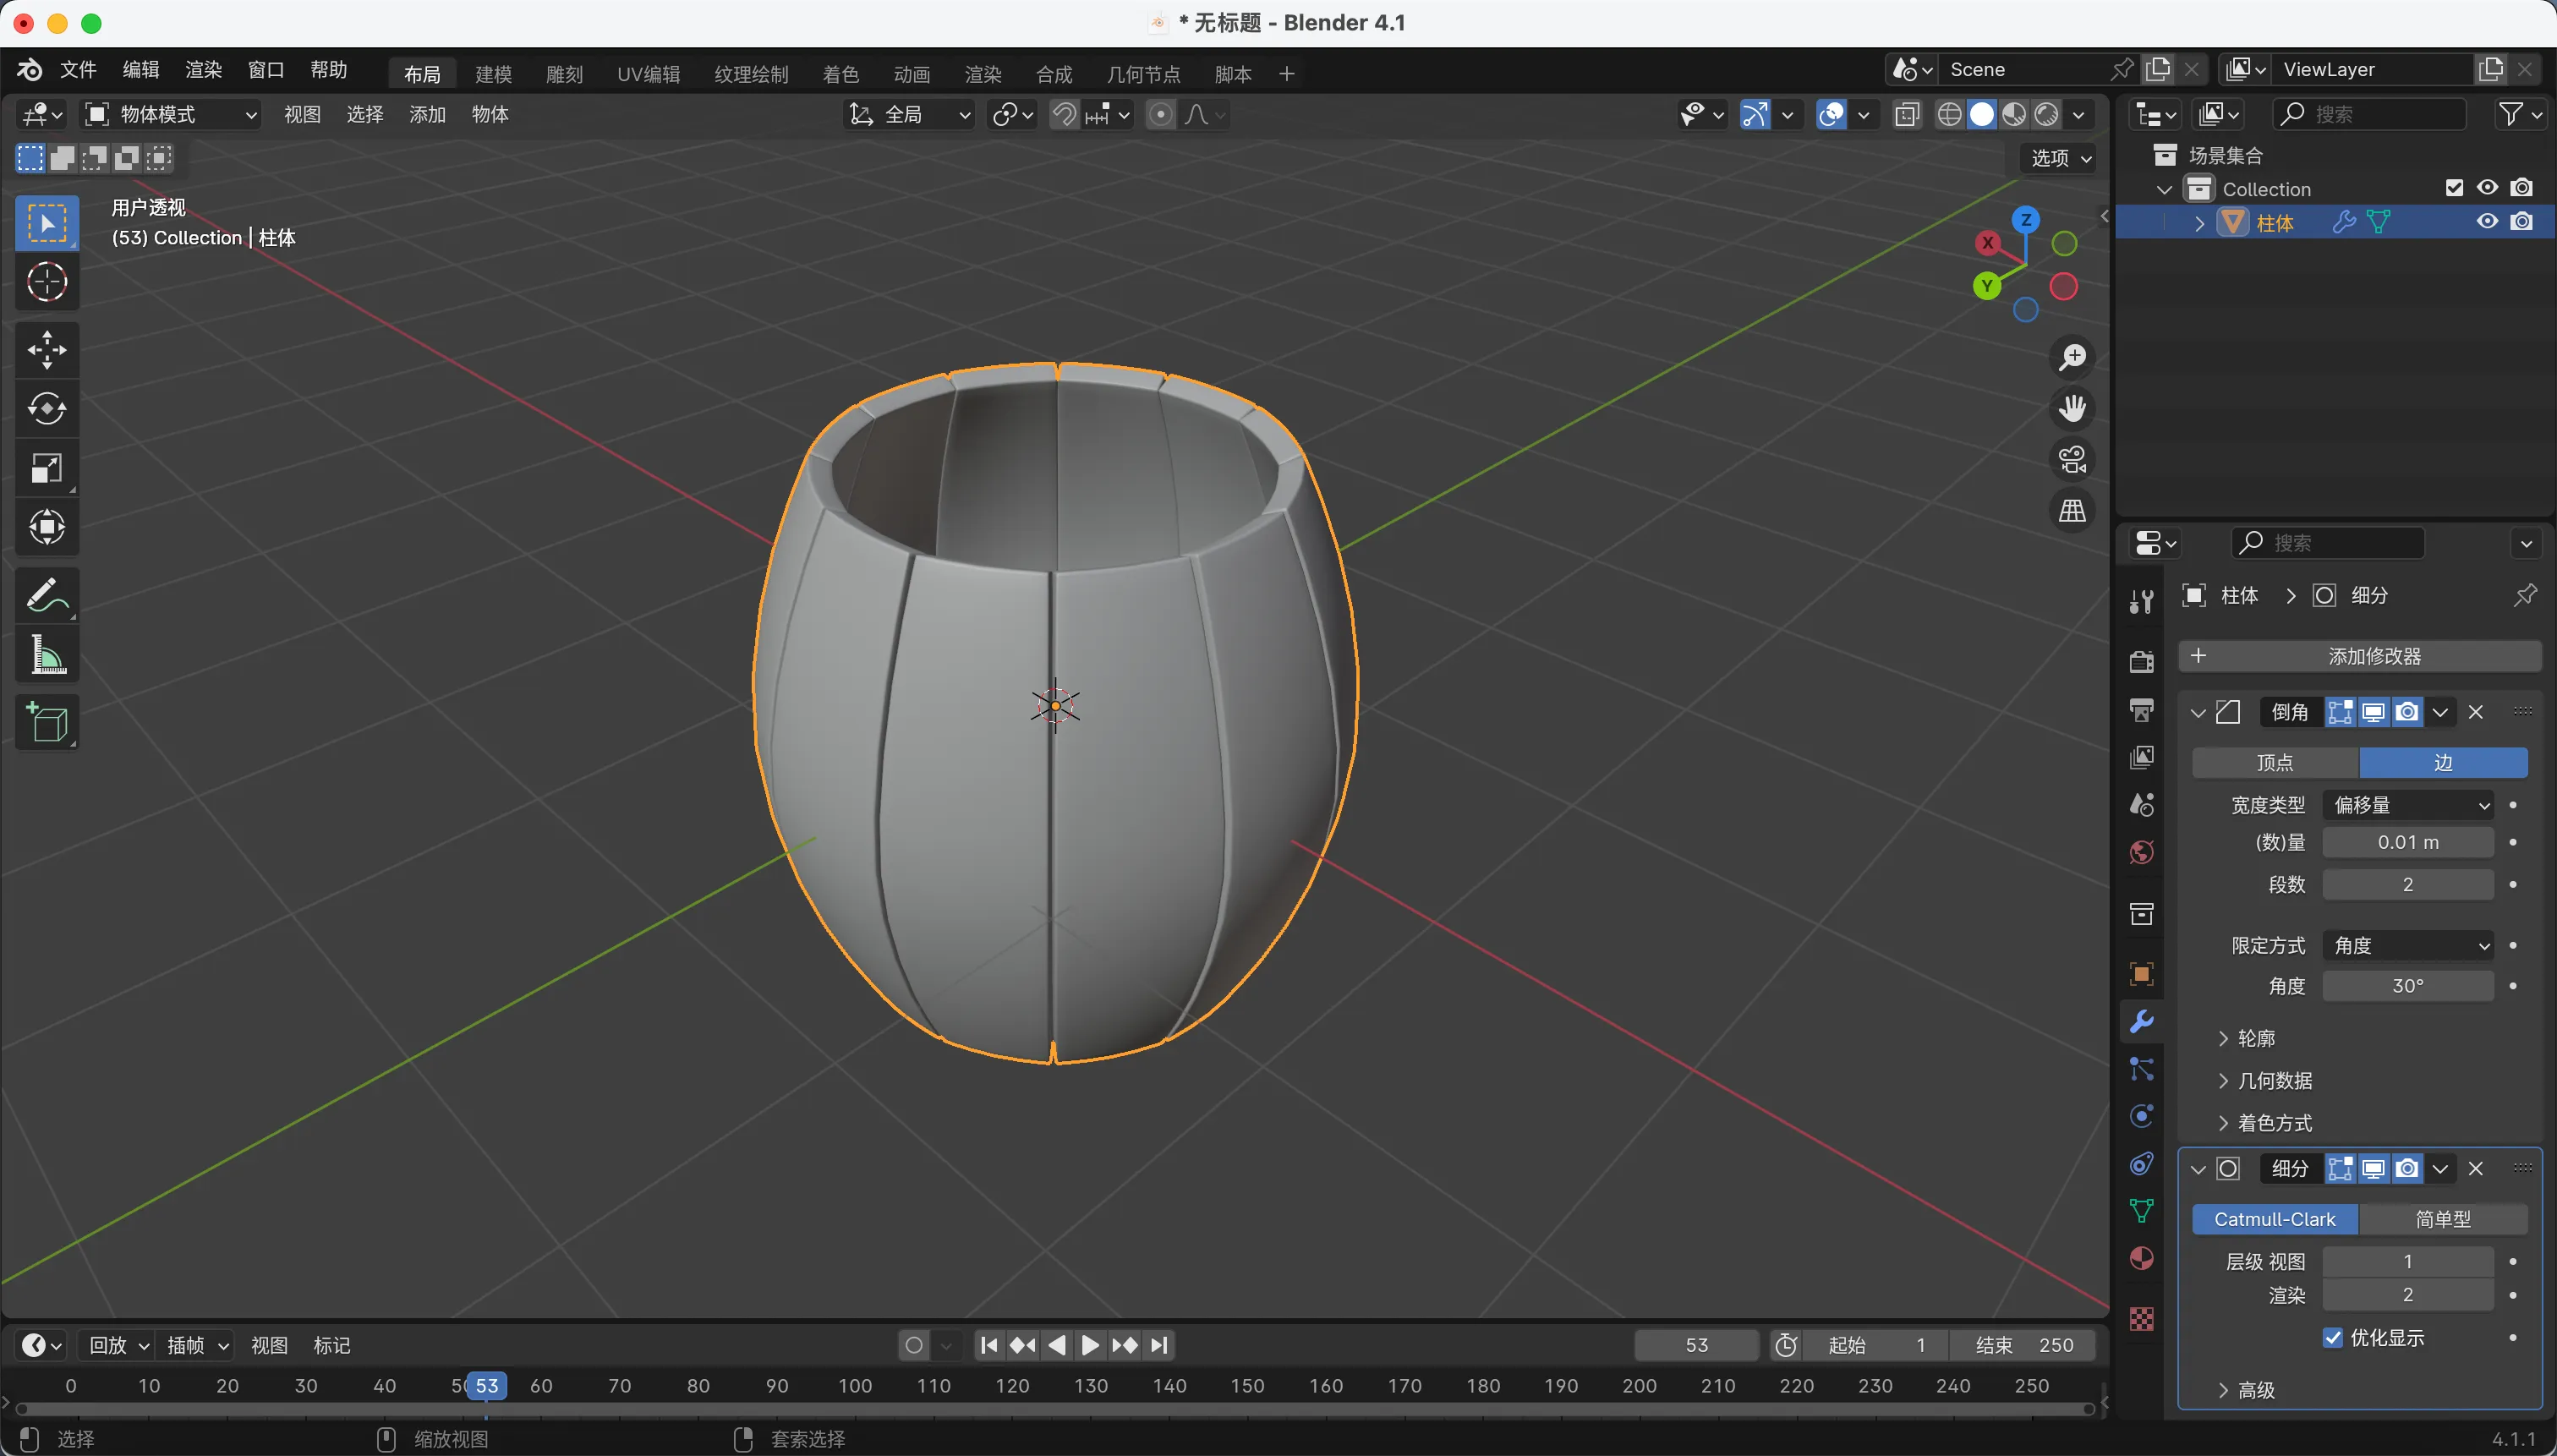
Task: Choose the Scale tool
Action: [x=47, y=468]
